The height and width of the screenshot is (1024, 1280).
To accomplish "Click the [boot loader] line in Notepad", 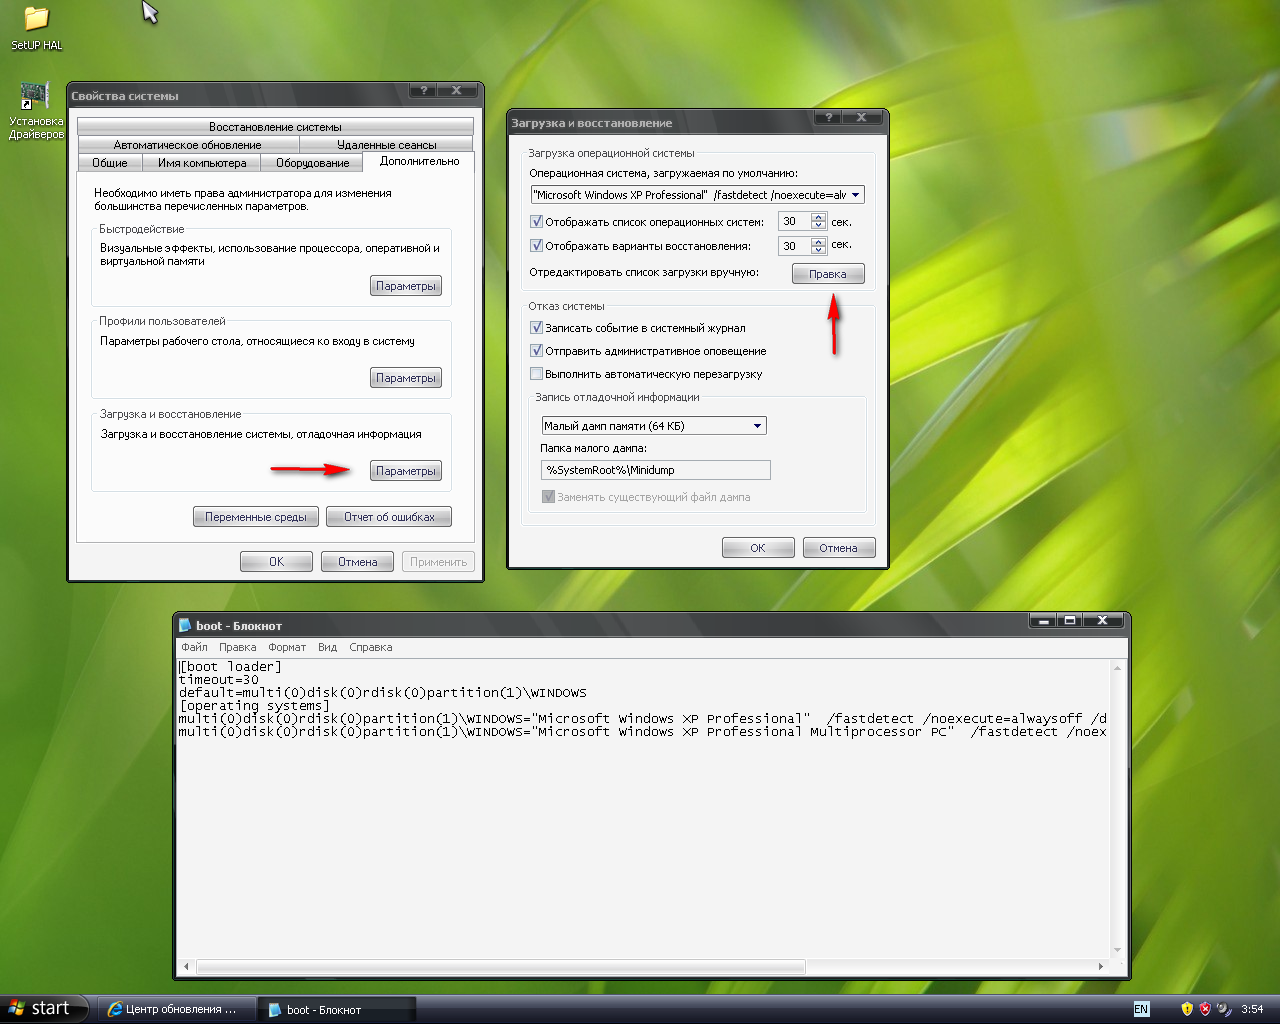I will [x=231, y=667].
